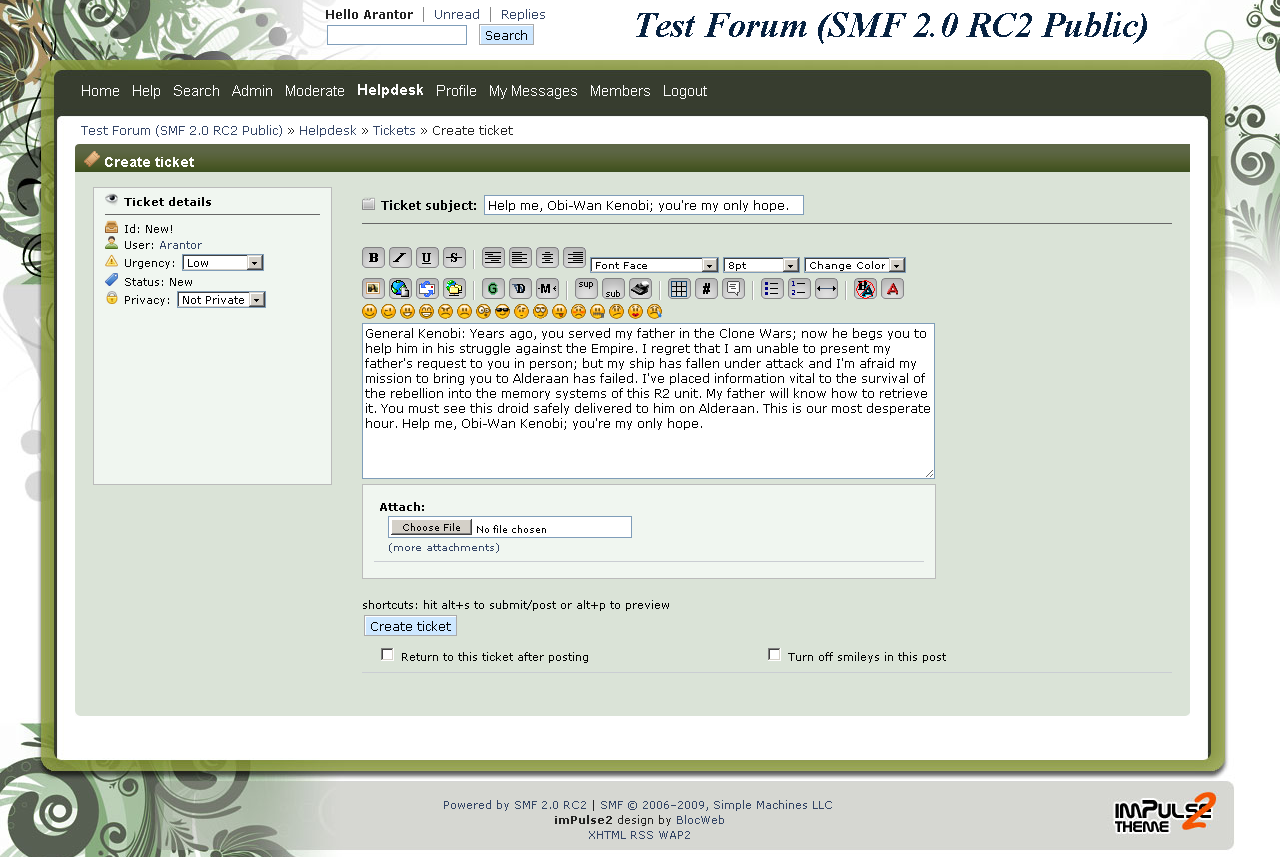
Task: Focus the header search input field
Action: click(397, 35)
